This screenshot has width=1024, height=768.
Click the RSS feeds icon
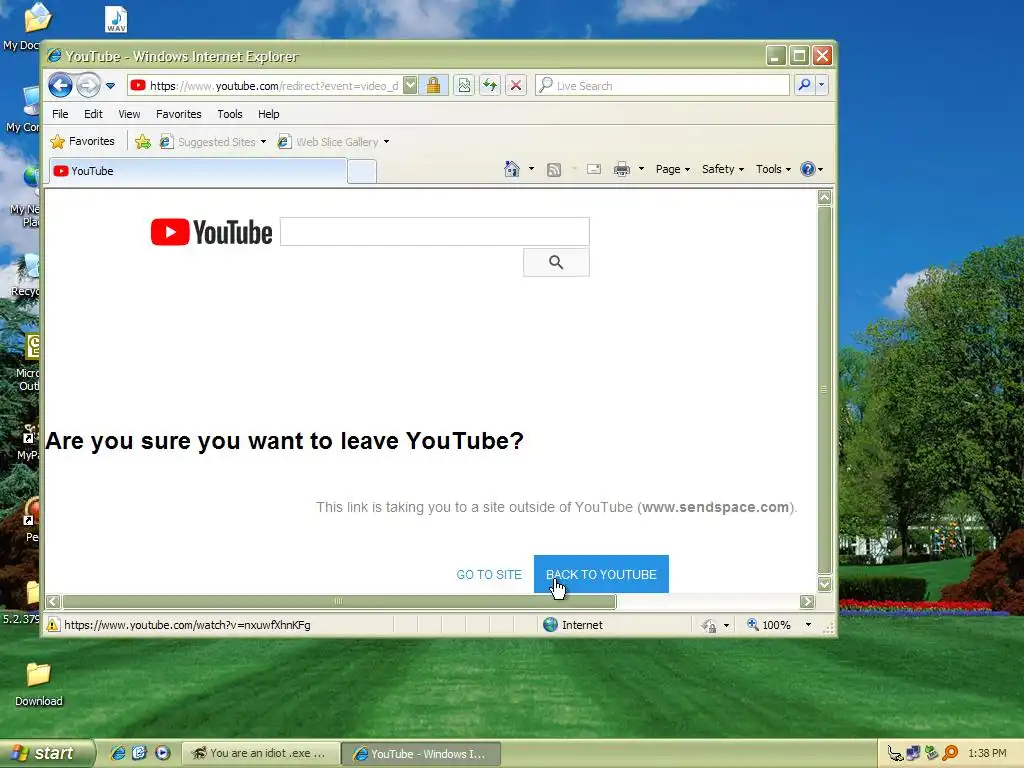(554, 170)
